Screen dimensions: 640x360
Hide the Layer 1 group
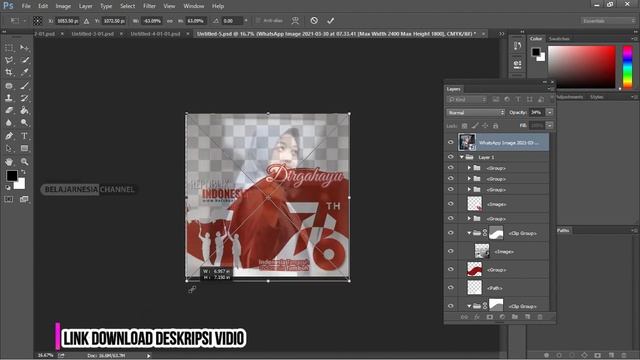coord(451,157)
